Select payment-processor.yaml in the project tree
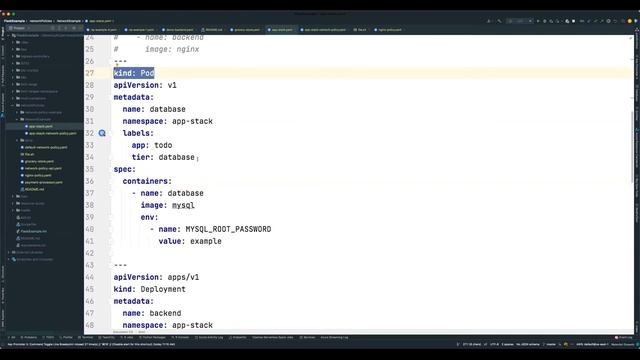 (44, 182)
